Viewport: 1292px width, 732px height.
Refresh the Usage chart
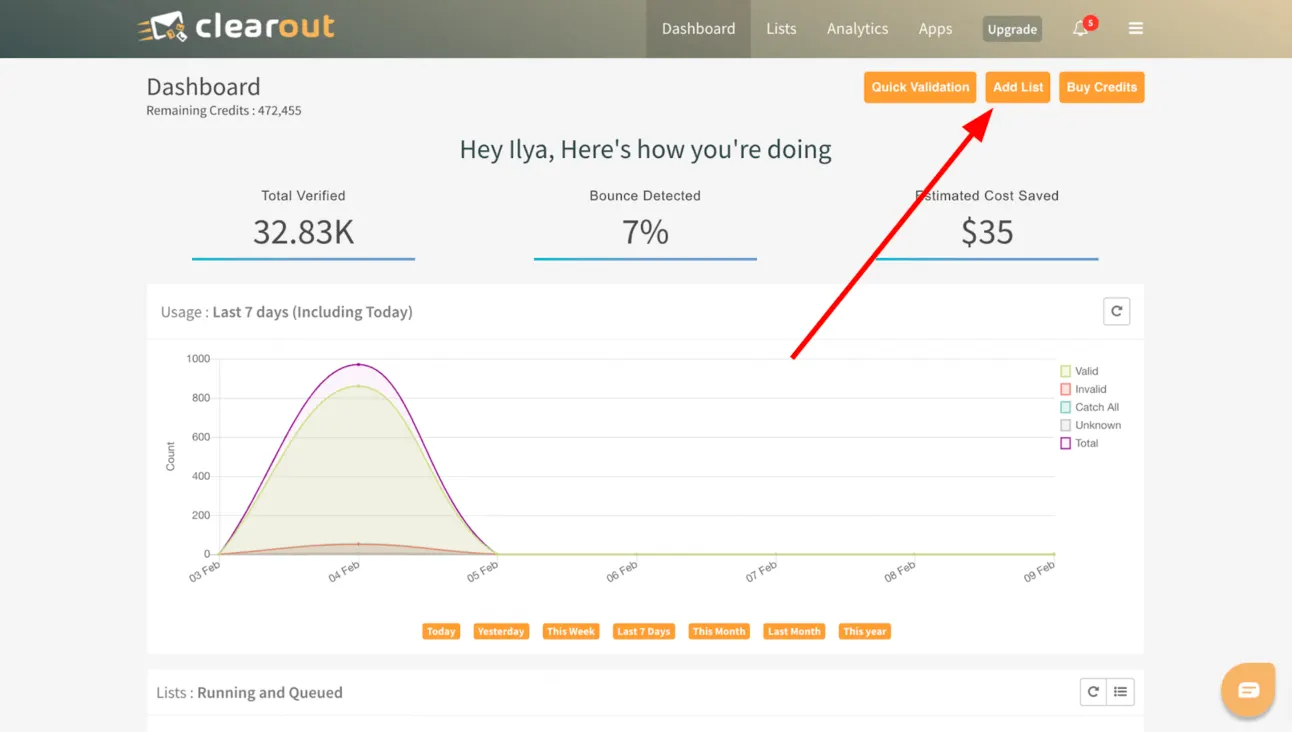tap(1116, 311)
